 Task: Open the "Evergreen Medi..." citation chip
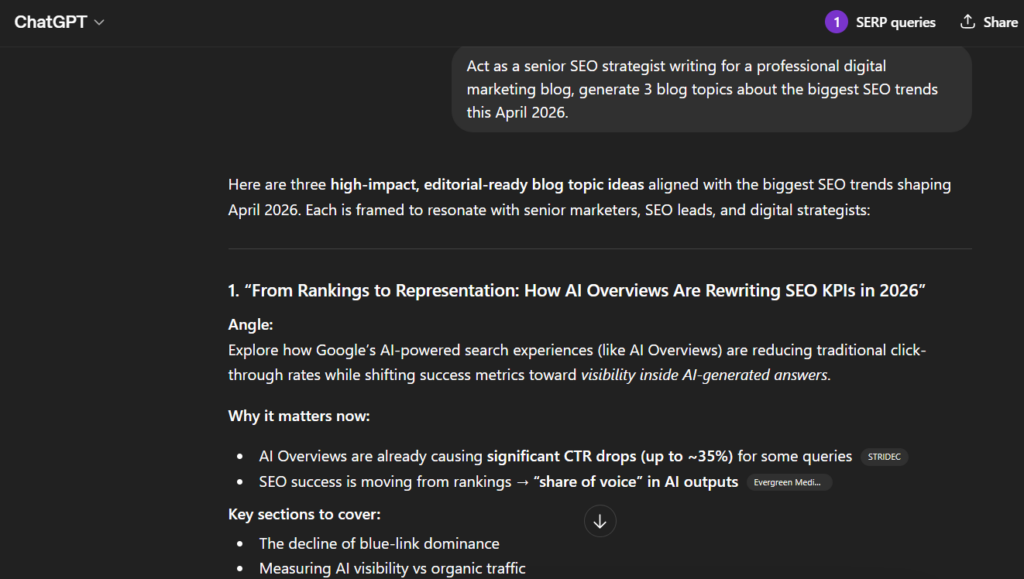coord(789,481)
